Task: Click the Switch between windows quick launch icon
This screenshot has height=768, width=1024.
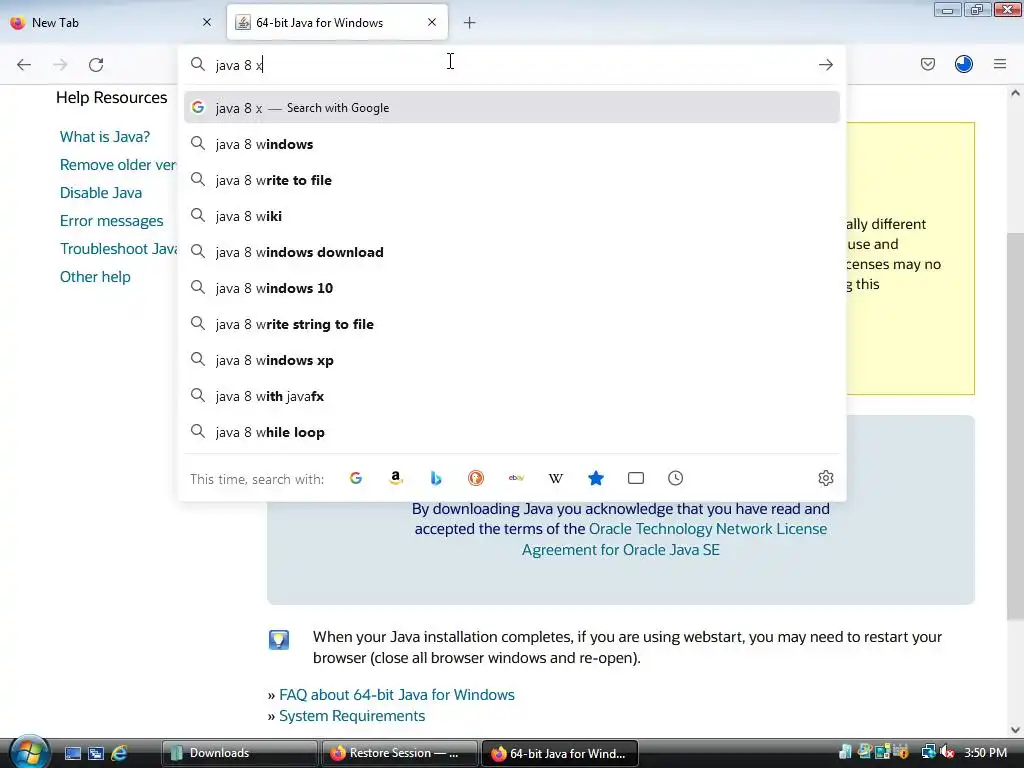Action: [x=96, y=753]
